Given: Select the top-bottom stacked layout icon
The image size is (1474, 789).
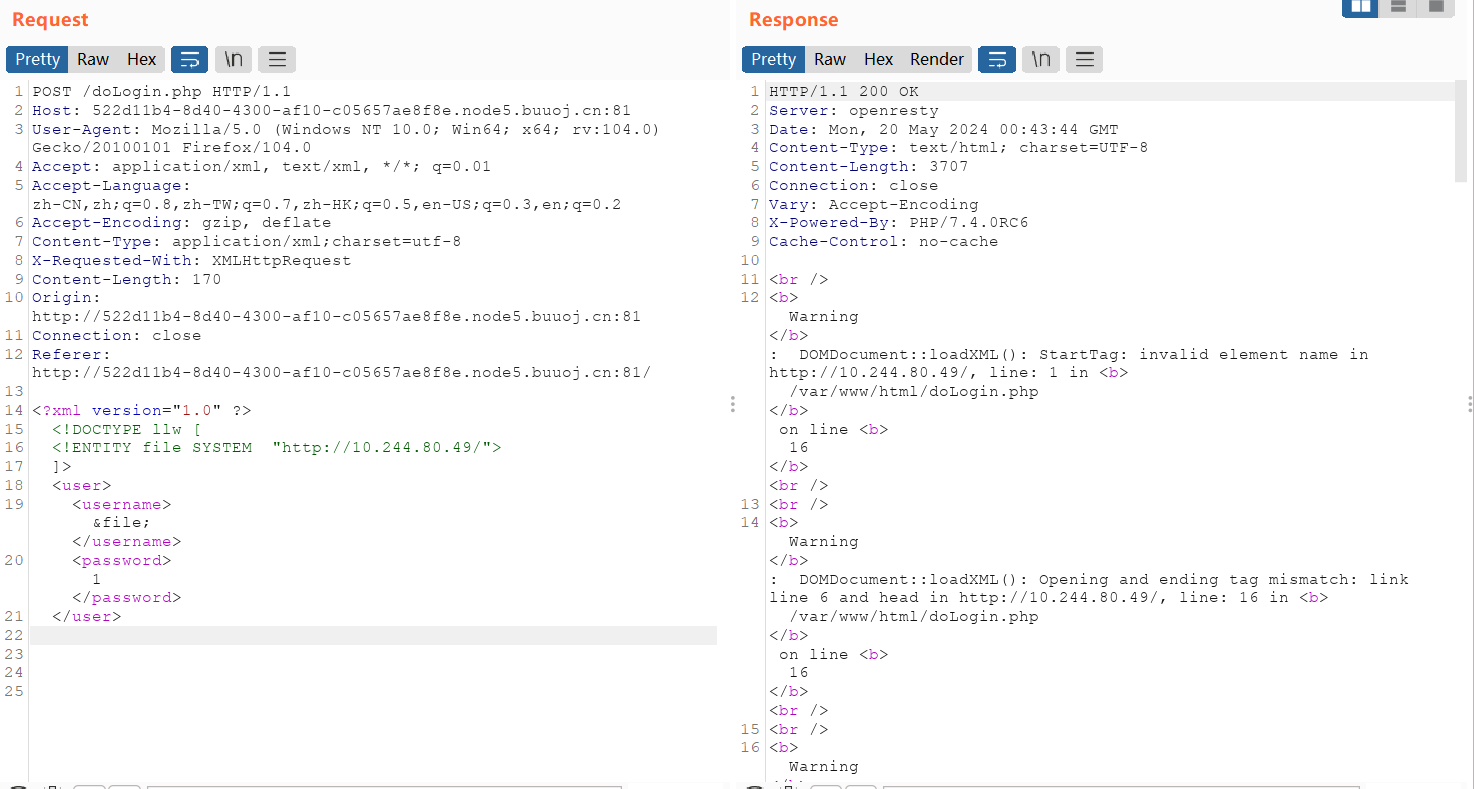Looking at the screenshot, I should [x=1398, y=7].
